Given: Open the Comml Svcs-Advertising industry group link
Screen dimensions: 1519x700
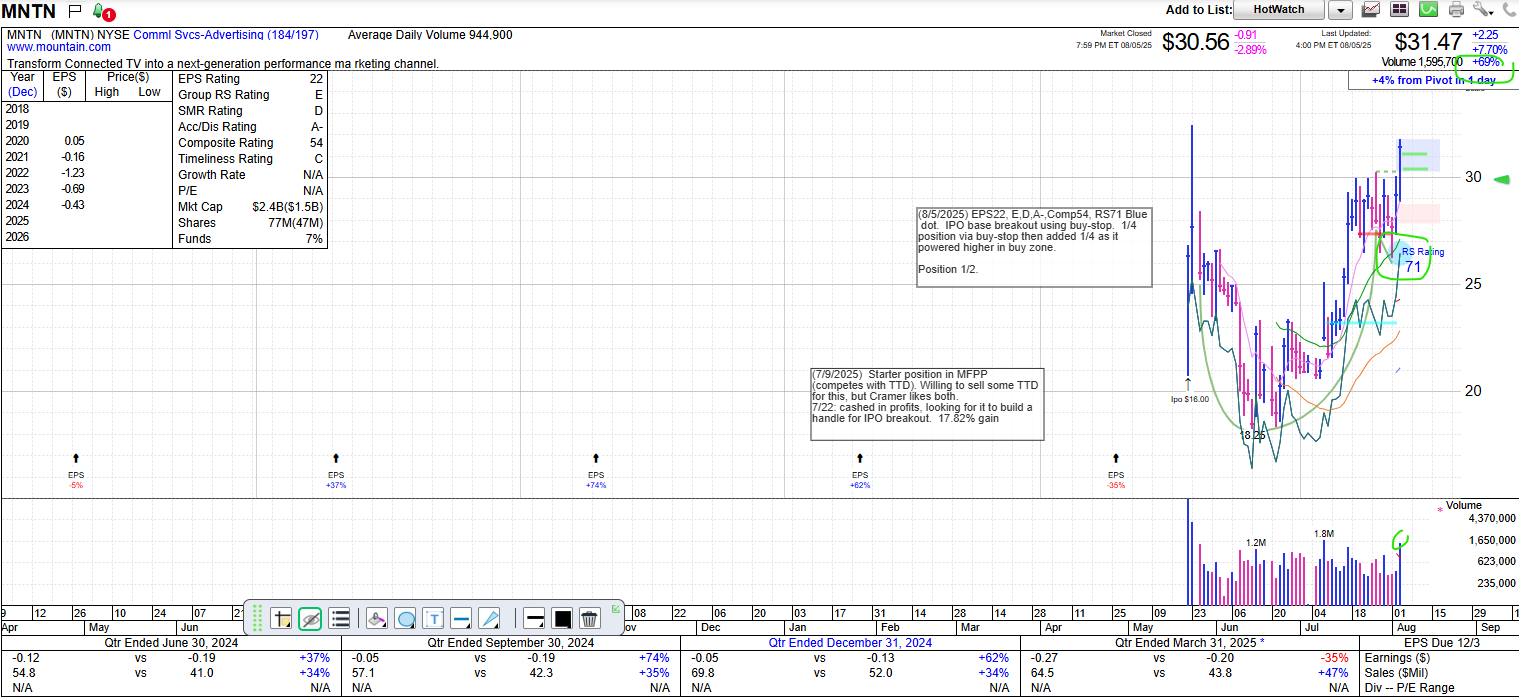Looking at the screenshot, I should click(226, 34).
